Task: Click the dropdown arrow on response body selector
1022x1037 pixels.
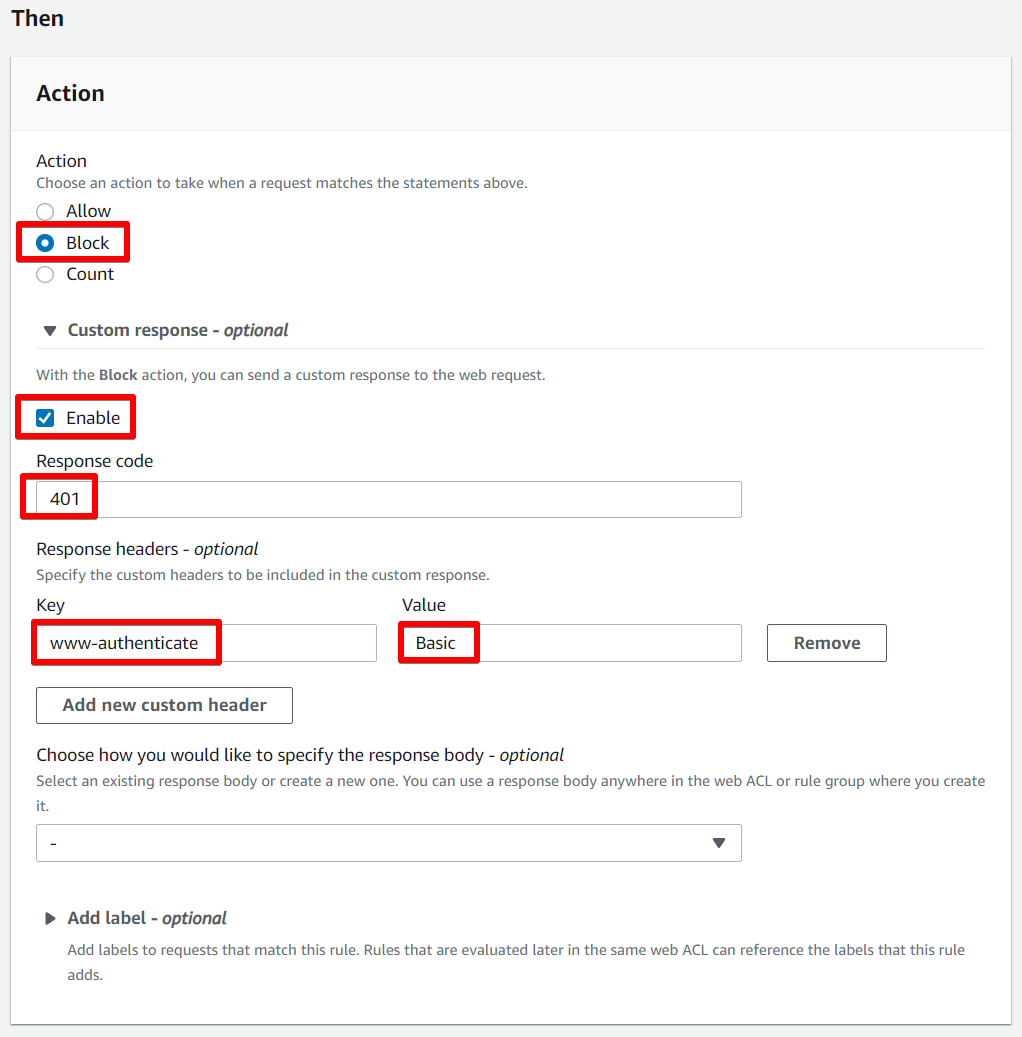Action: tap(719, 843)
